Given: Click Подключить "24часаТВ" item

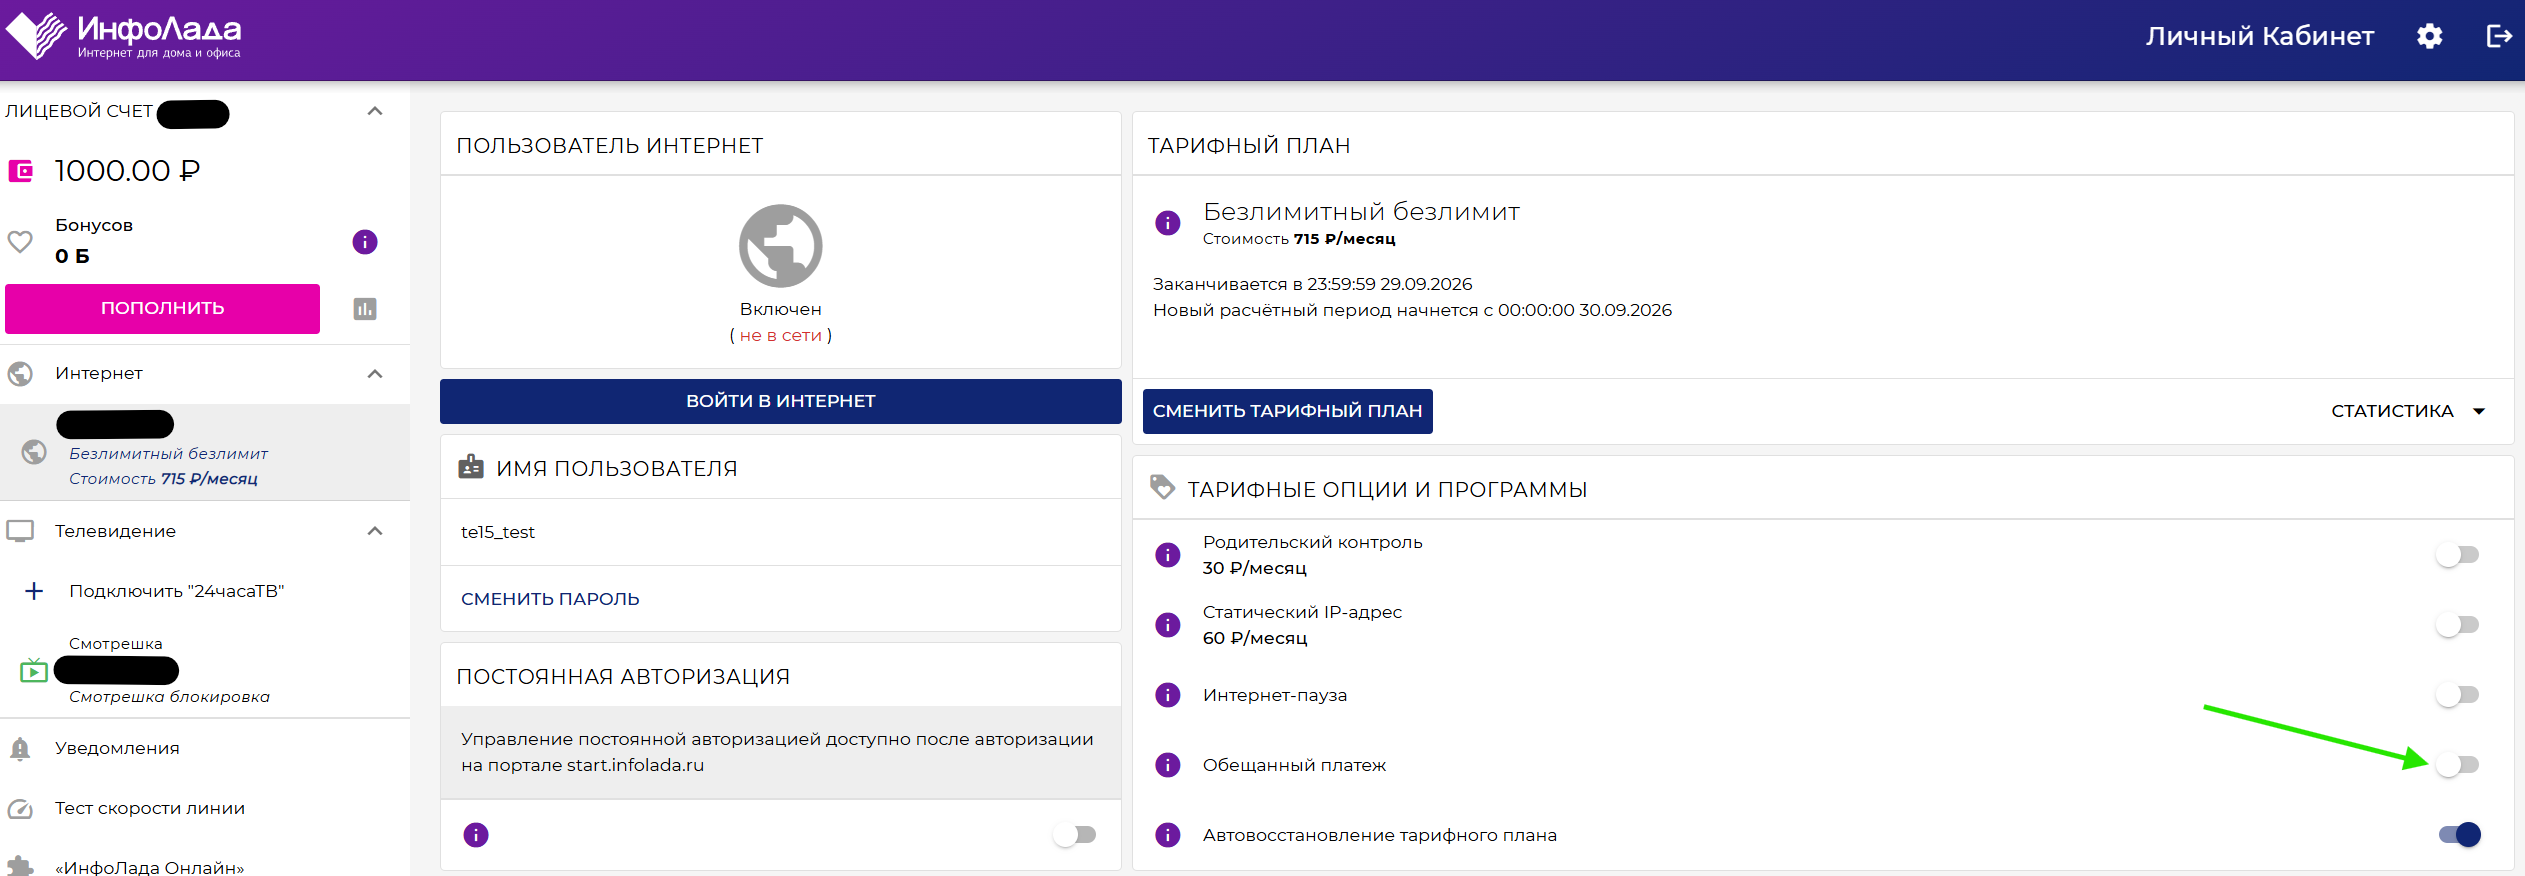Looking at the screenshot, I should (x=176, y=591).
